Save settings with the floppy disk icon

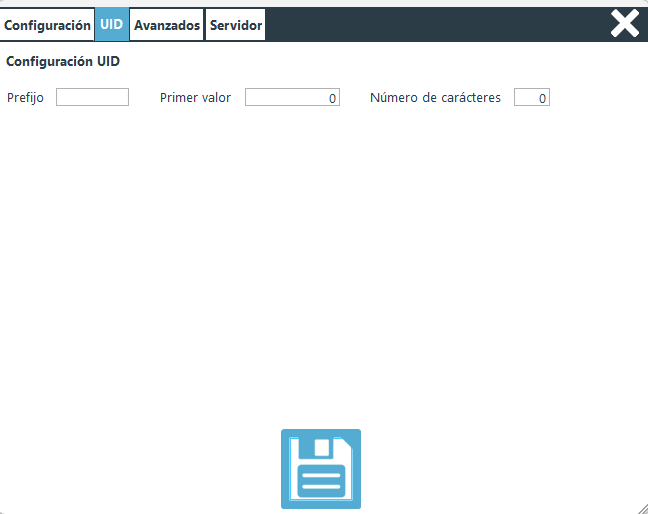coord(320,469)
